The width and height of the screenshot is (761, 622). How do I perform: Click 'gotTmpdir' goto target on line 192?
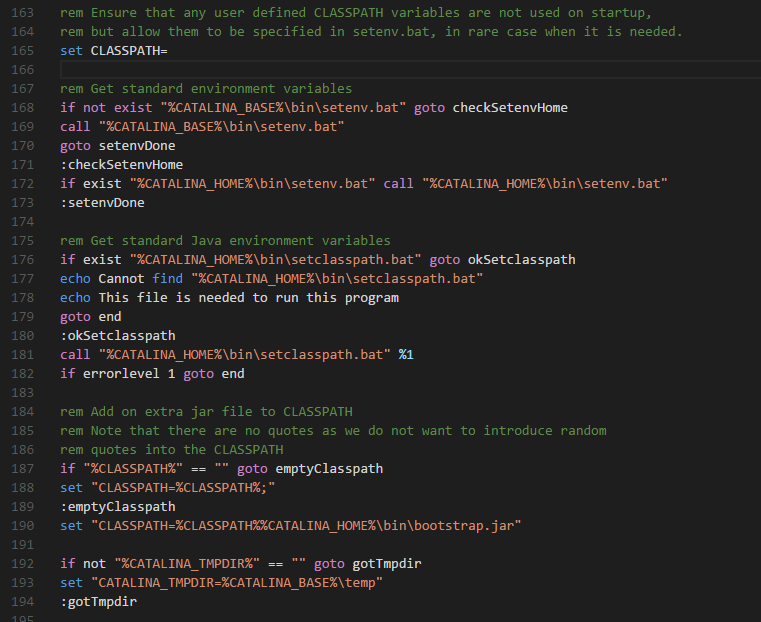click(387, 564)
